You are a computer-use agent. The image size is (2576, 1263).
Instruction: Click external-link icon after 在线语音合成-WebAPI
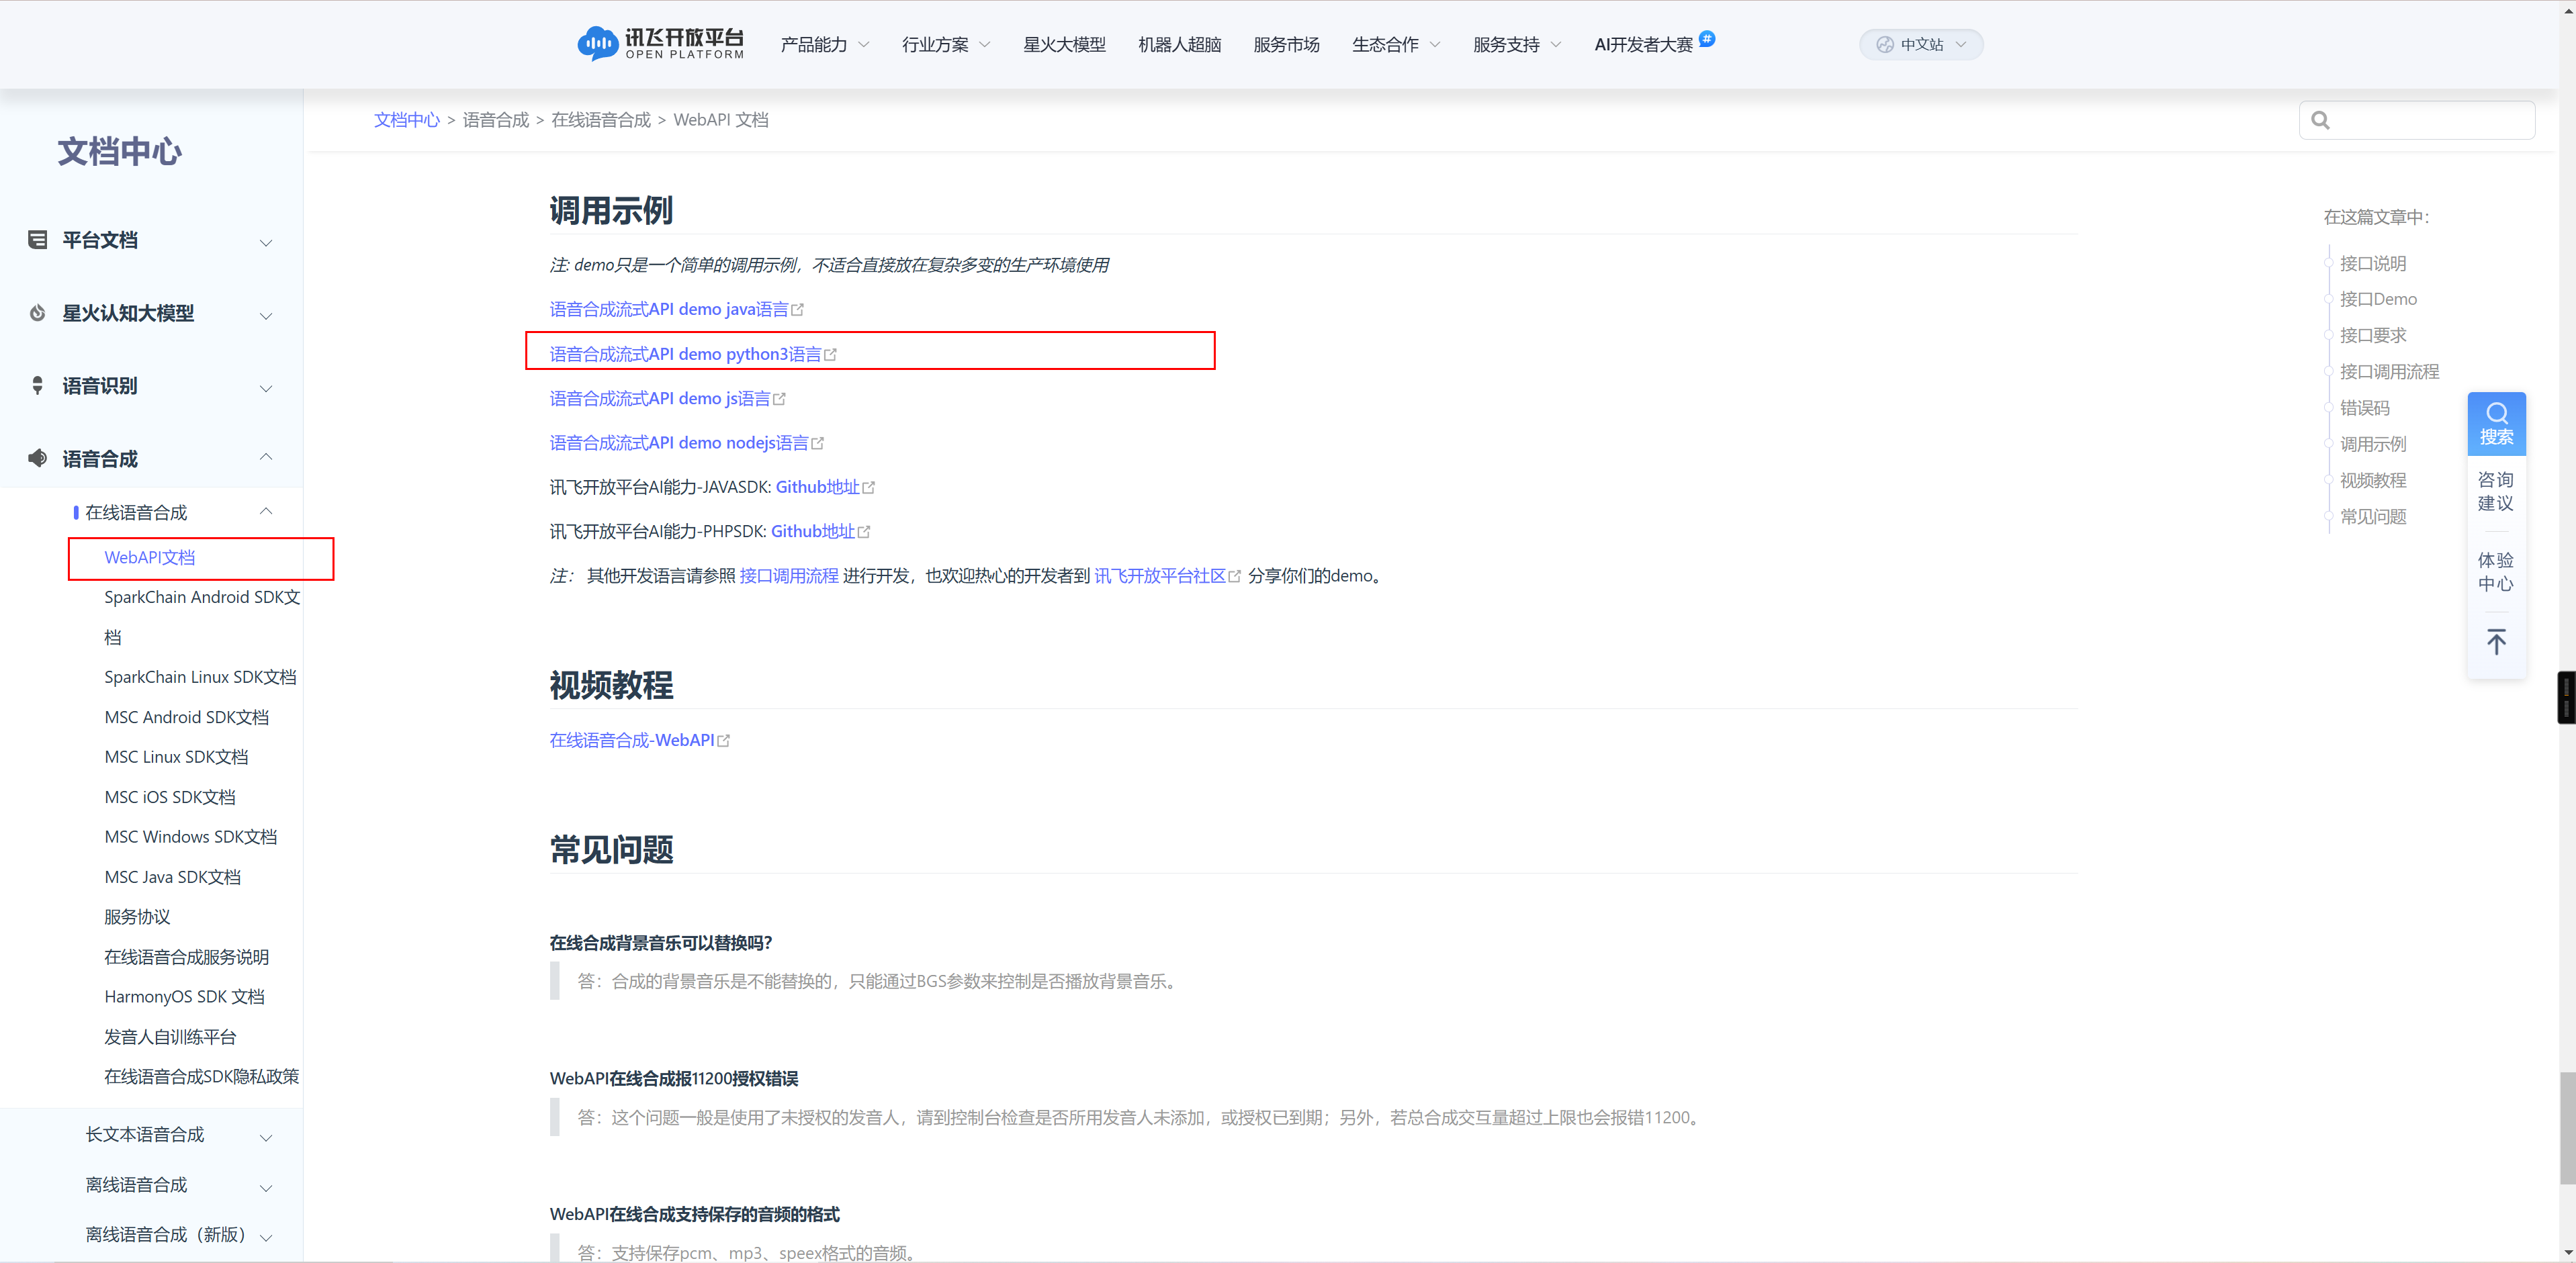tap(723, 741)
